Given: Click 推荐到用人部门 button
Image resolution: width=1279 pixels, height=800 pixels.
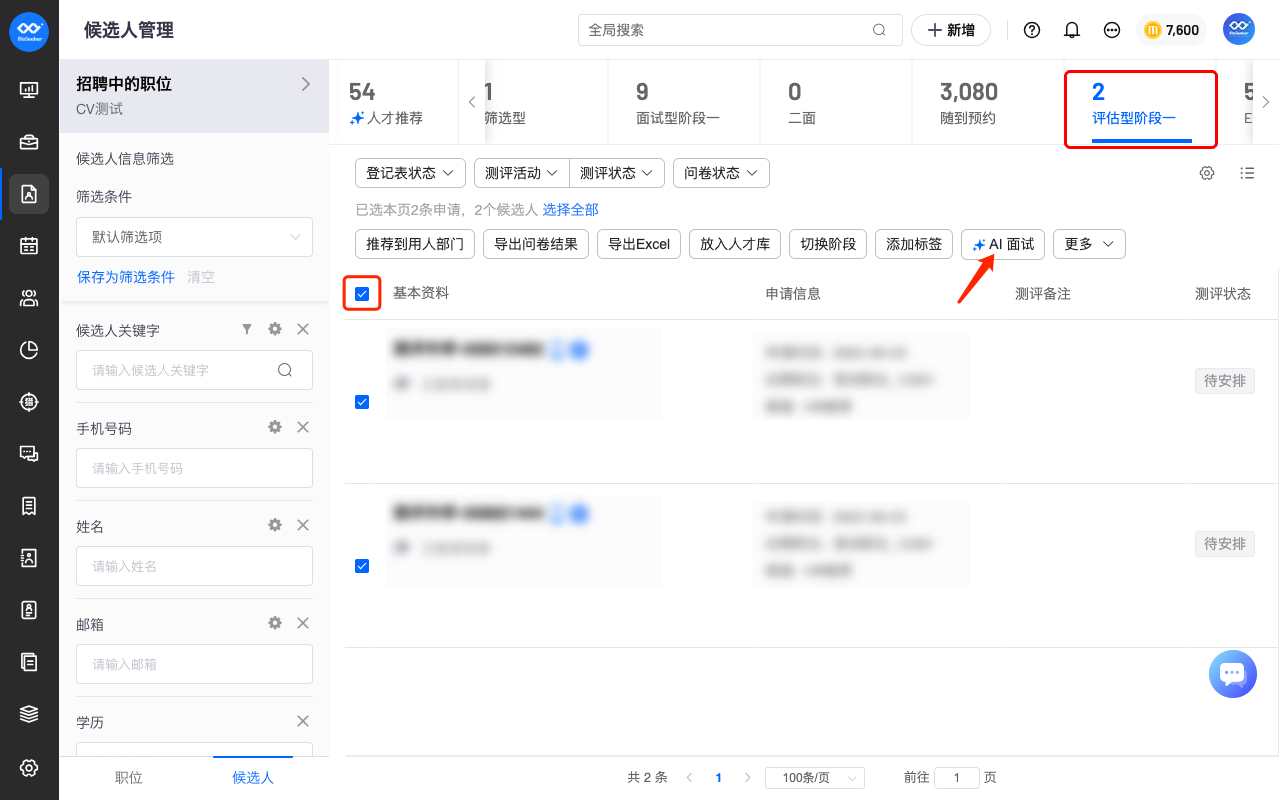Looking at the screenshot, I should pos(415,244).
